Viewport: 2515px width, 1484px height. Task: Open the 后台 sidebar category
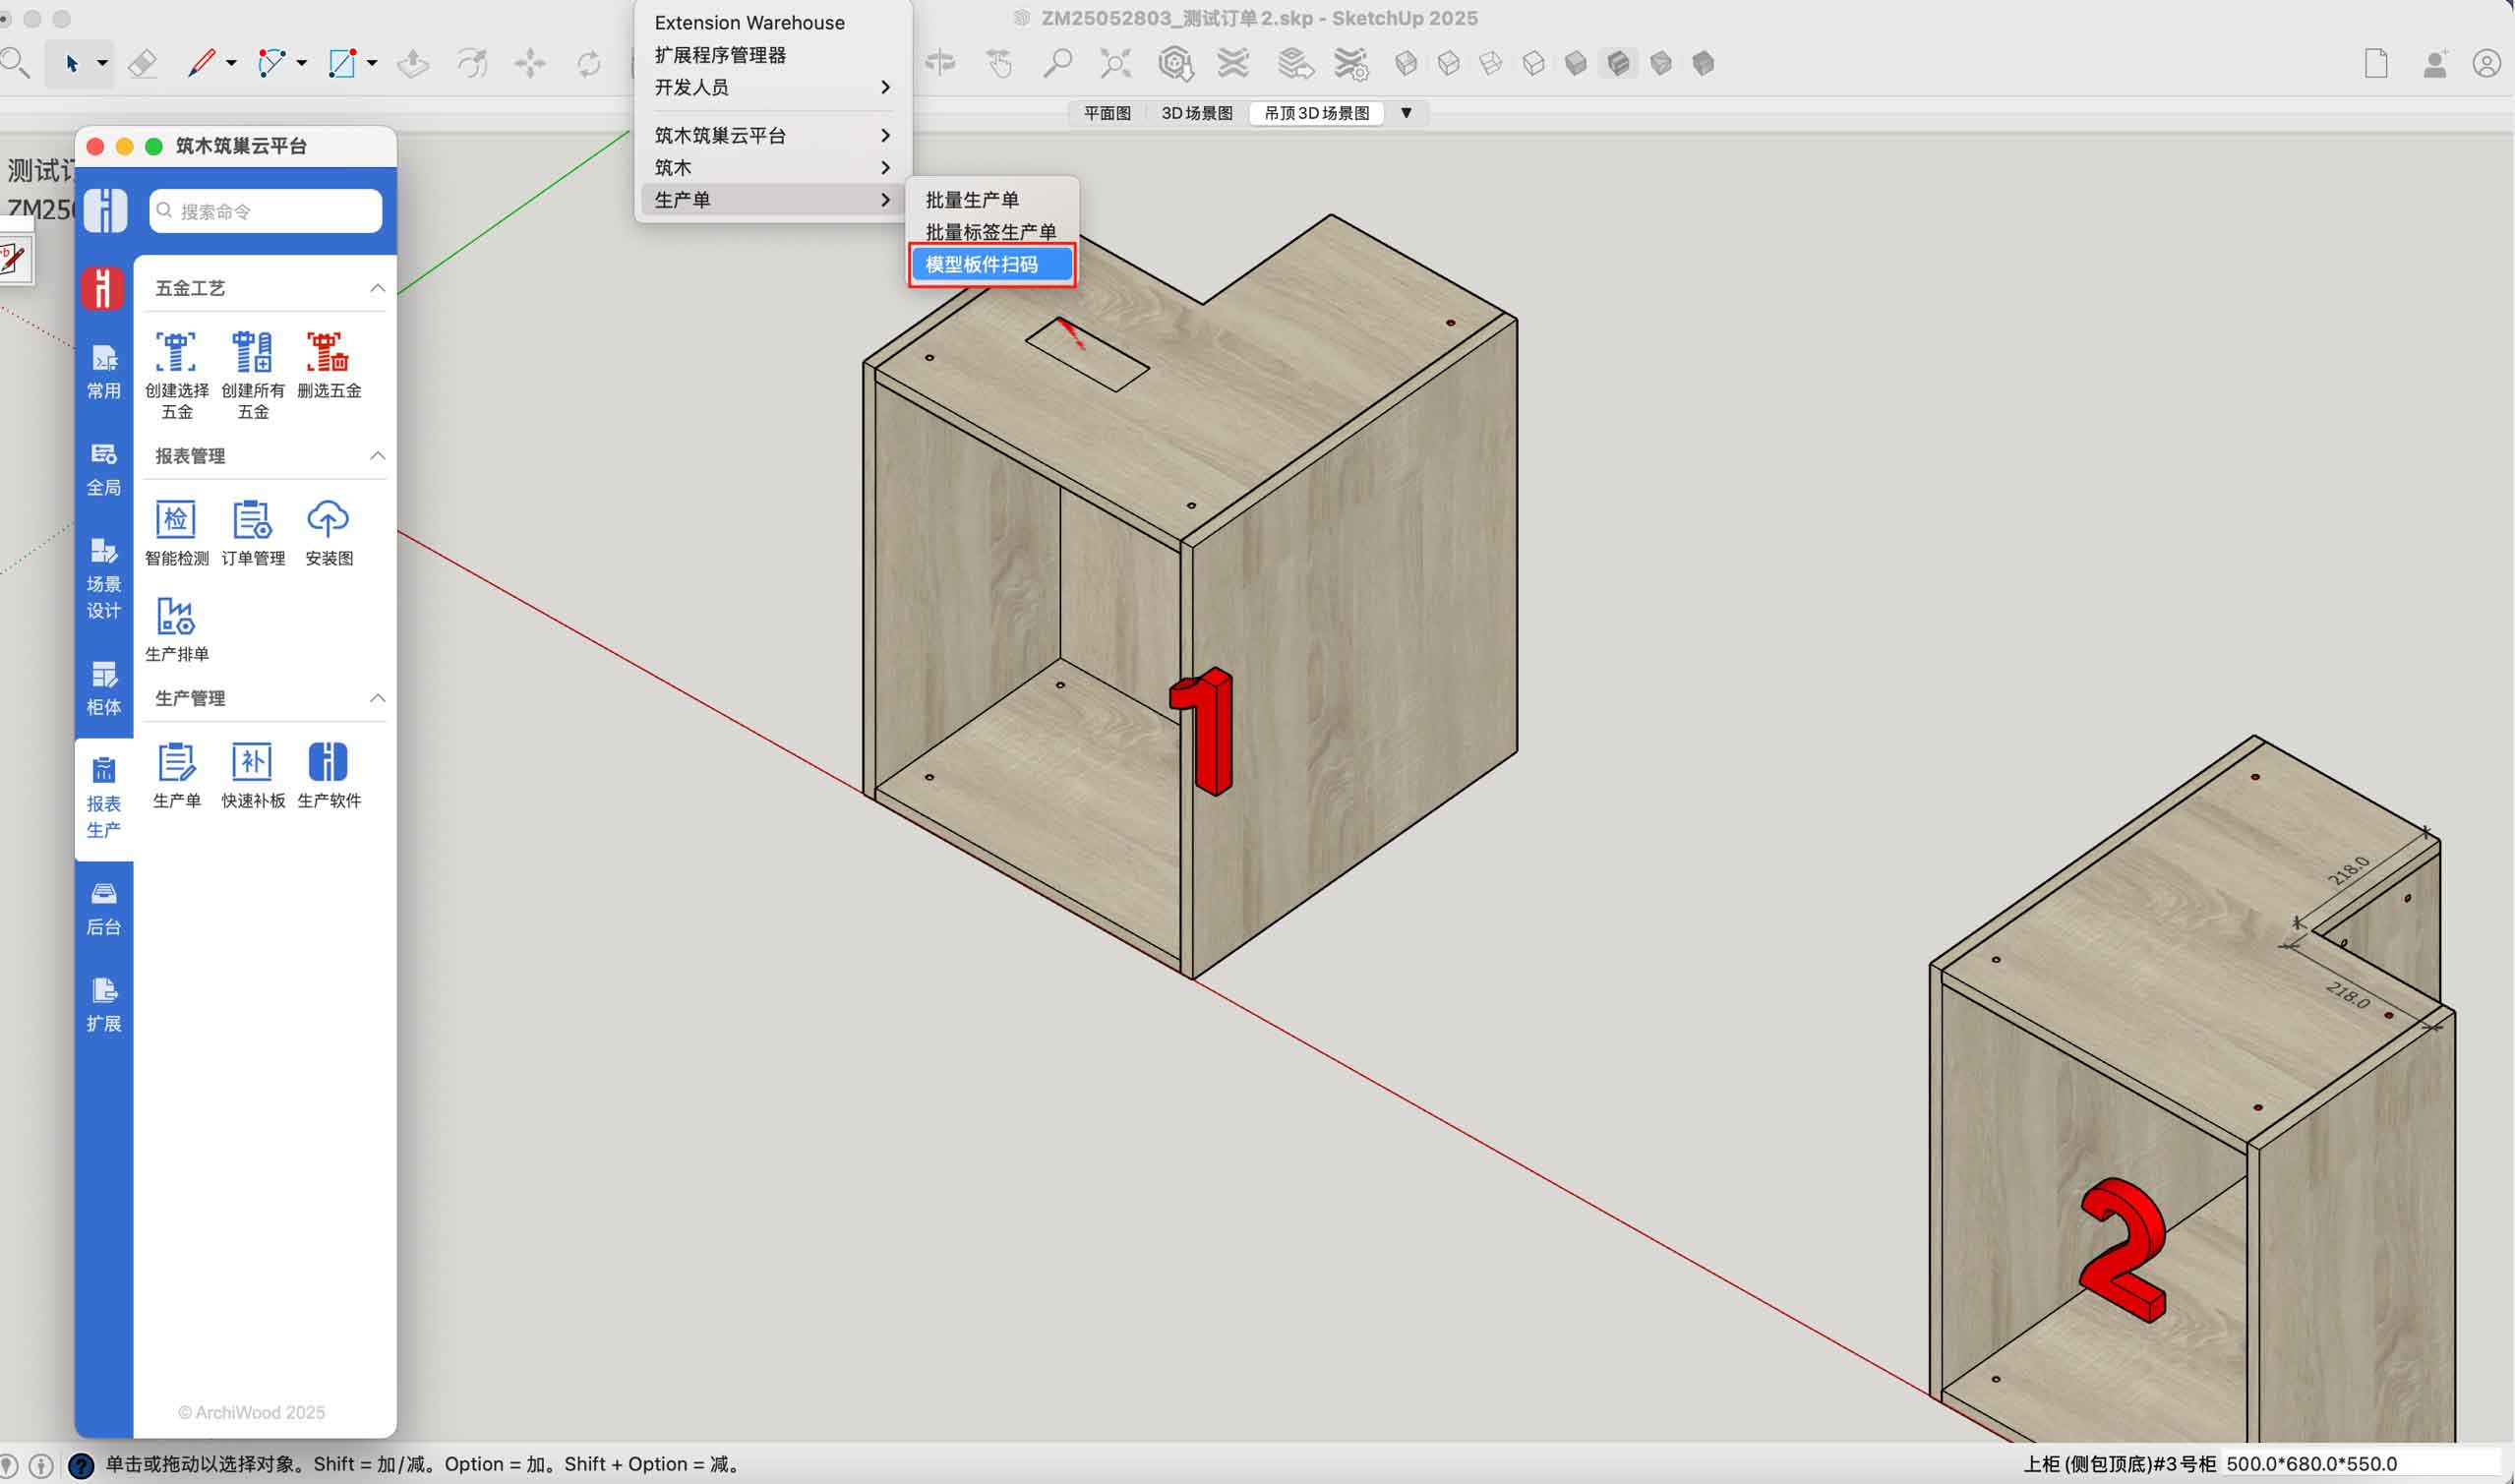click(x=104, y=908)
